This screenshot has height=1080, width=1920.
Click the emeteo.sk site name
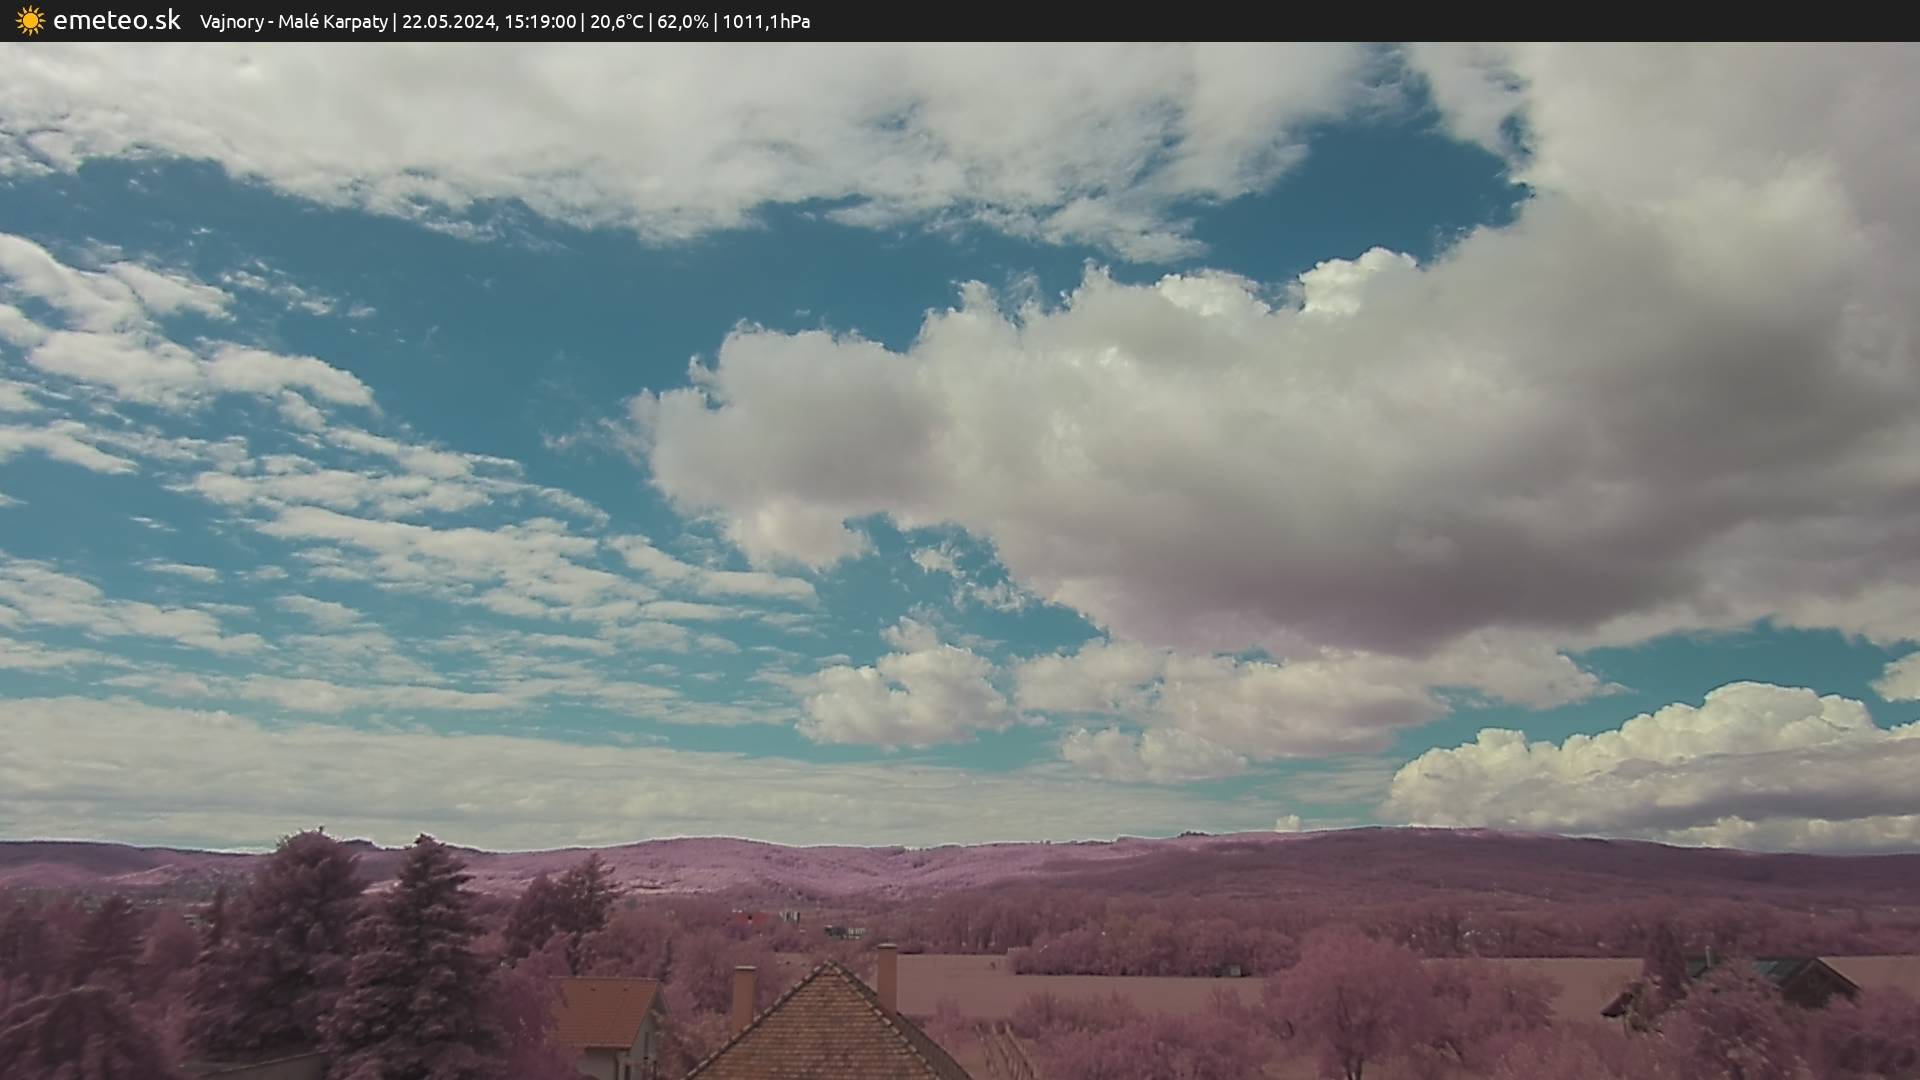(x=117, y=20)
